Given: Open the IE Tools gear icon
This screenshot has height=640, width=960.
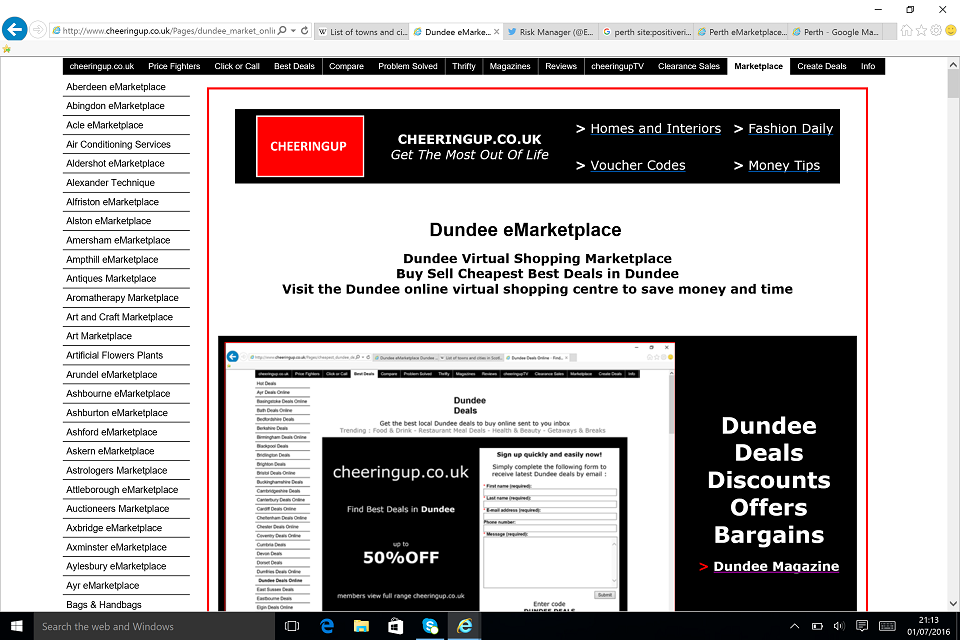Looking at the screenshot, I should pos(936,31).
